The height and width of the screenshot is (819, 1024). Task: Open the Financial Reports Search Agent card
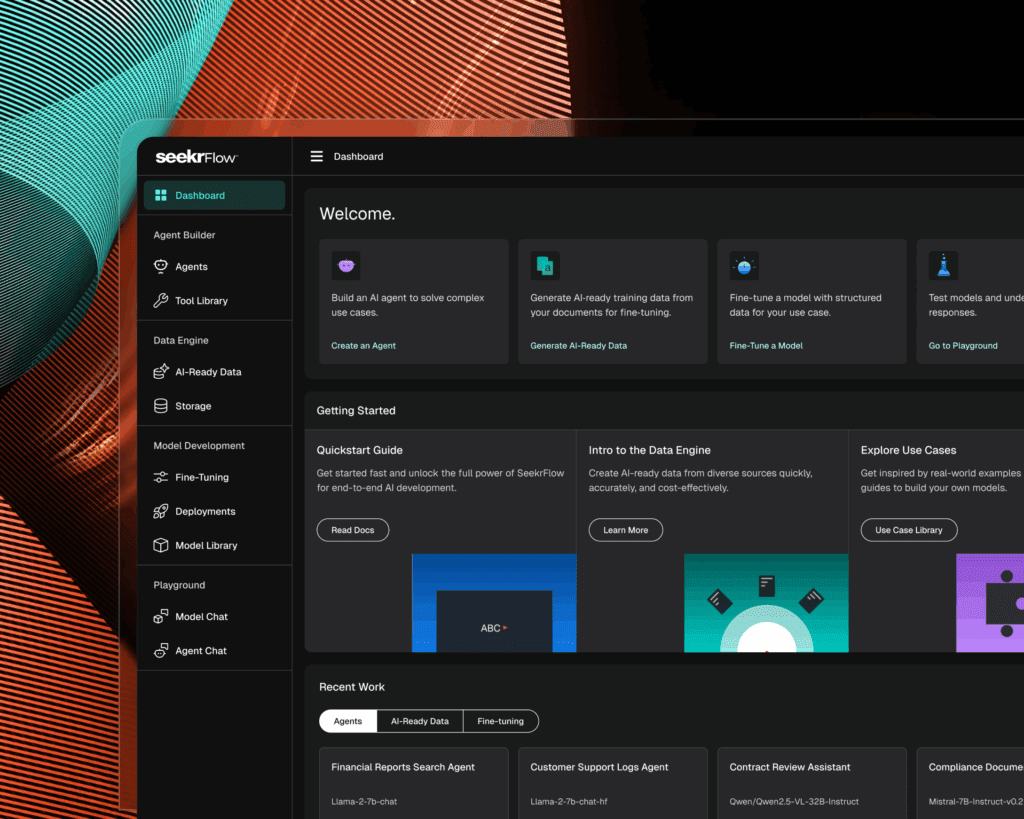413,783
